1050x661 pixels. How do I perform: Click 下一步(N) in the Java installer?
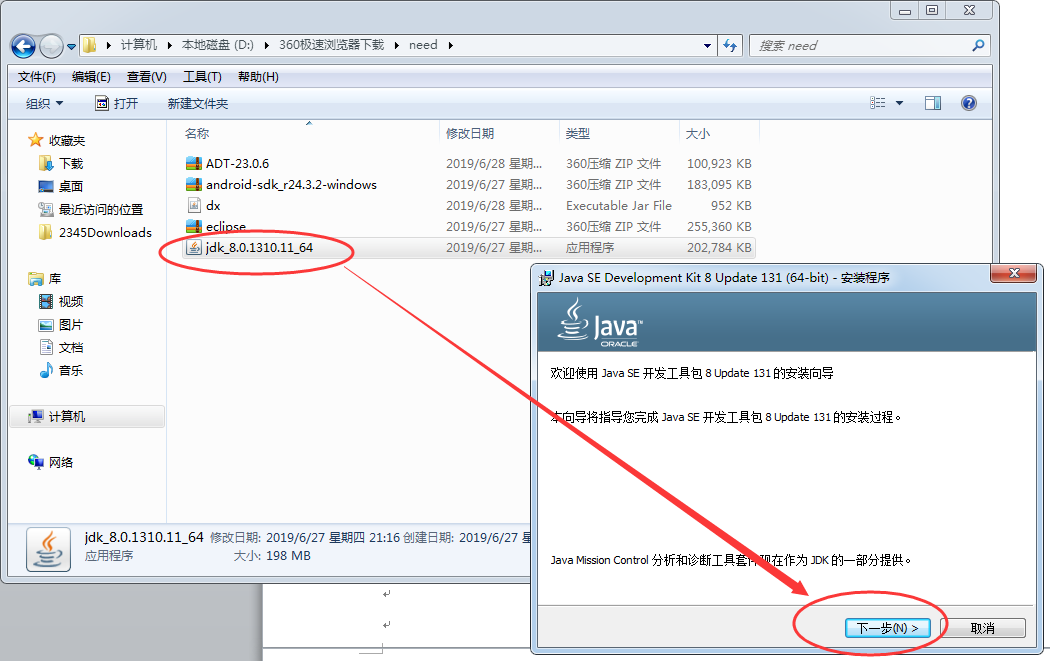[x=887, y=628]
